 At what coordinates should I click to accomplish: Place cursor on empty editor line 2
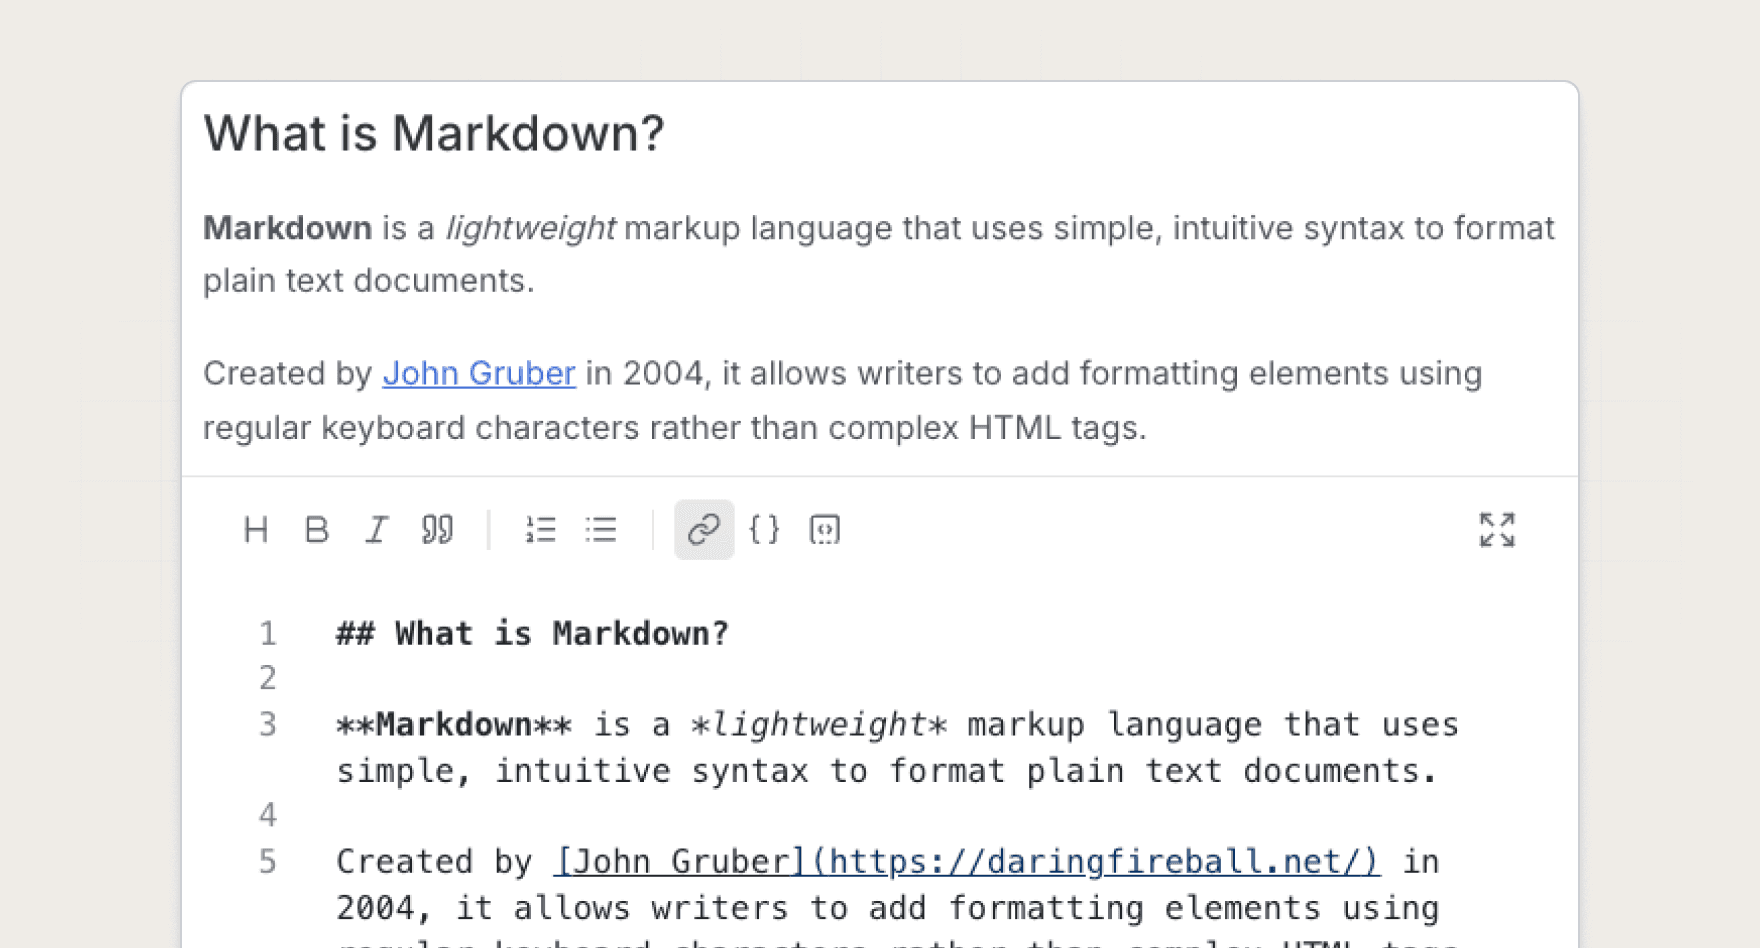[x=600, y=679]
